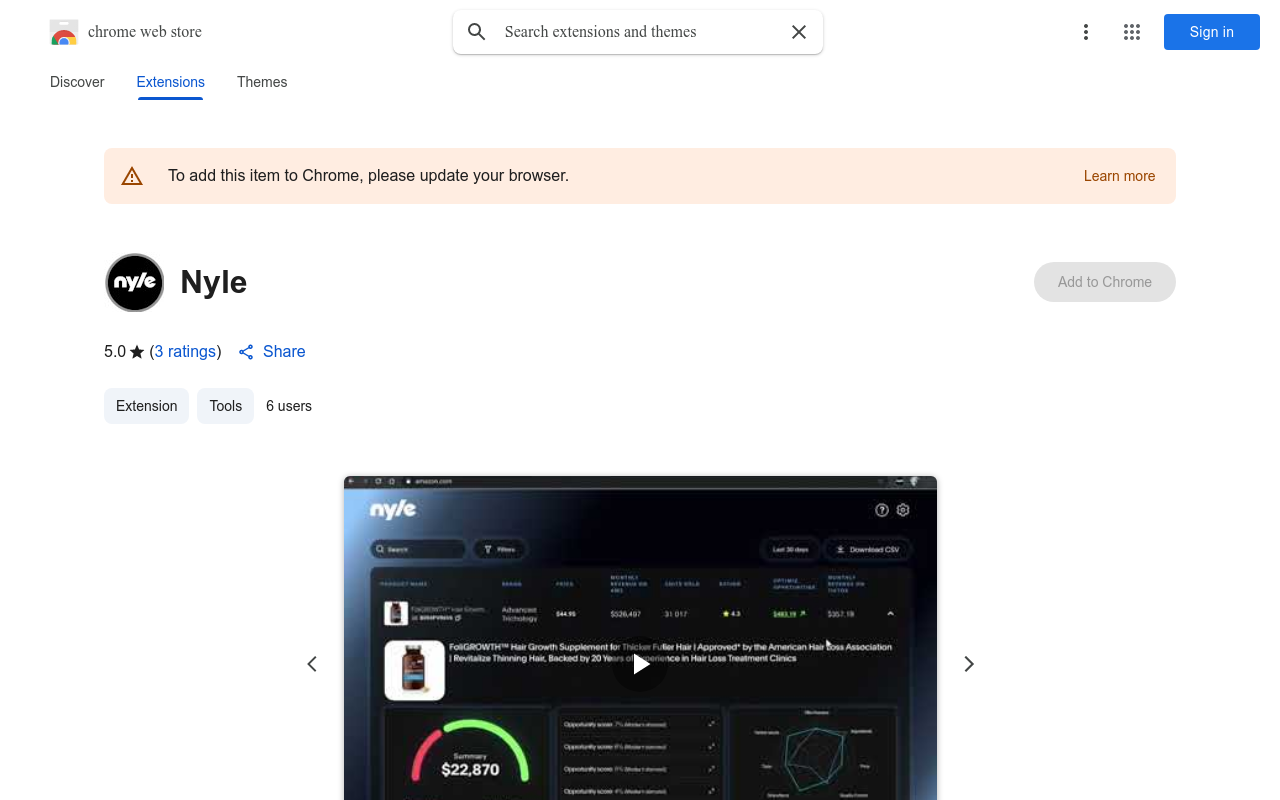
Task: Click the 5.0 rating value
Action: 115,352
